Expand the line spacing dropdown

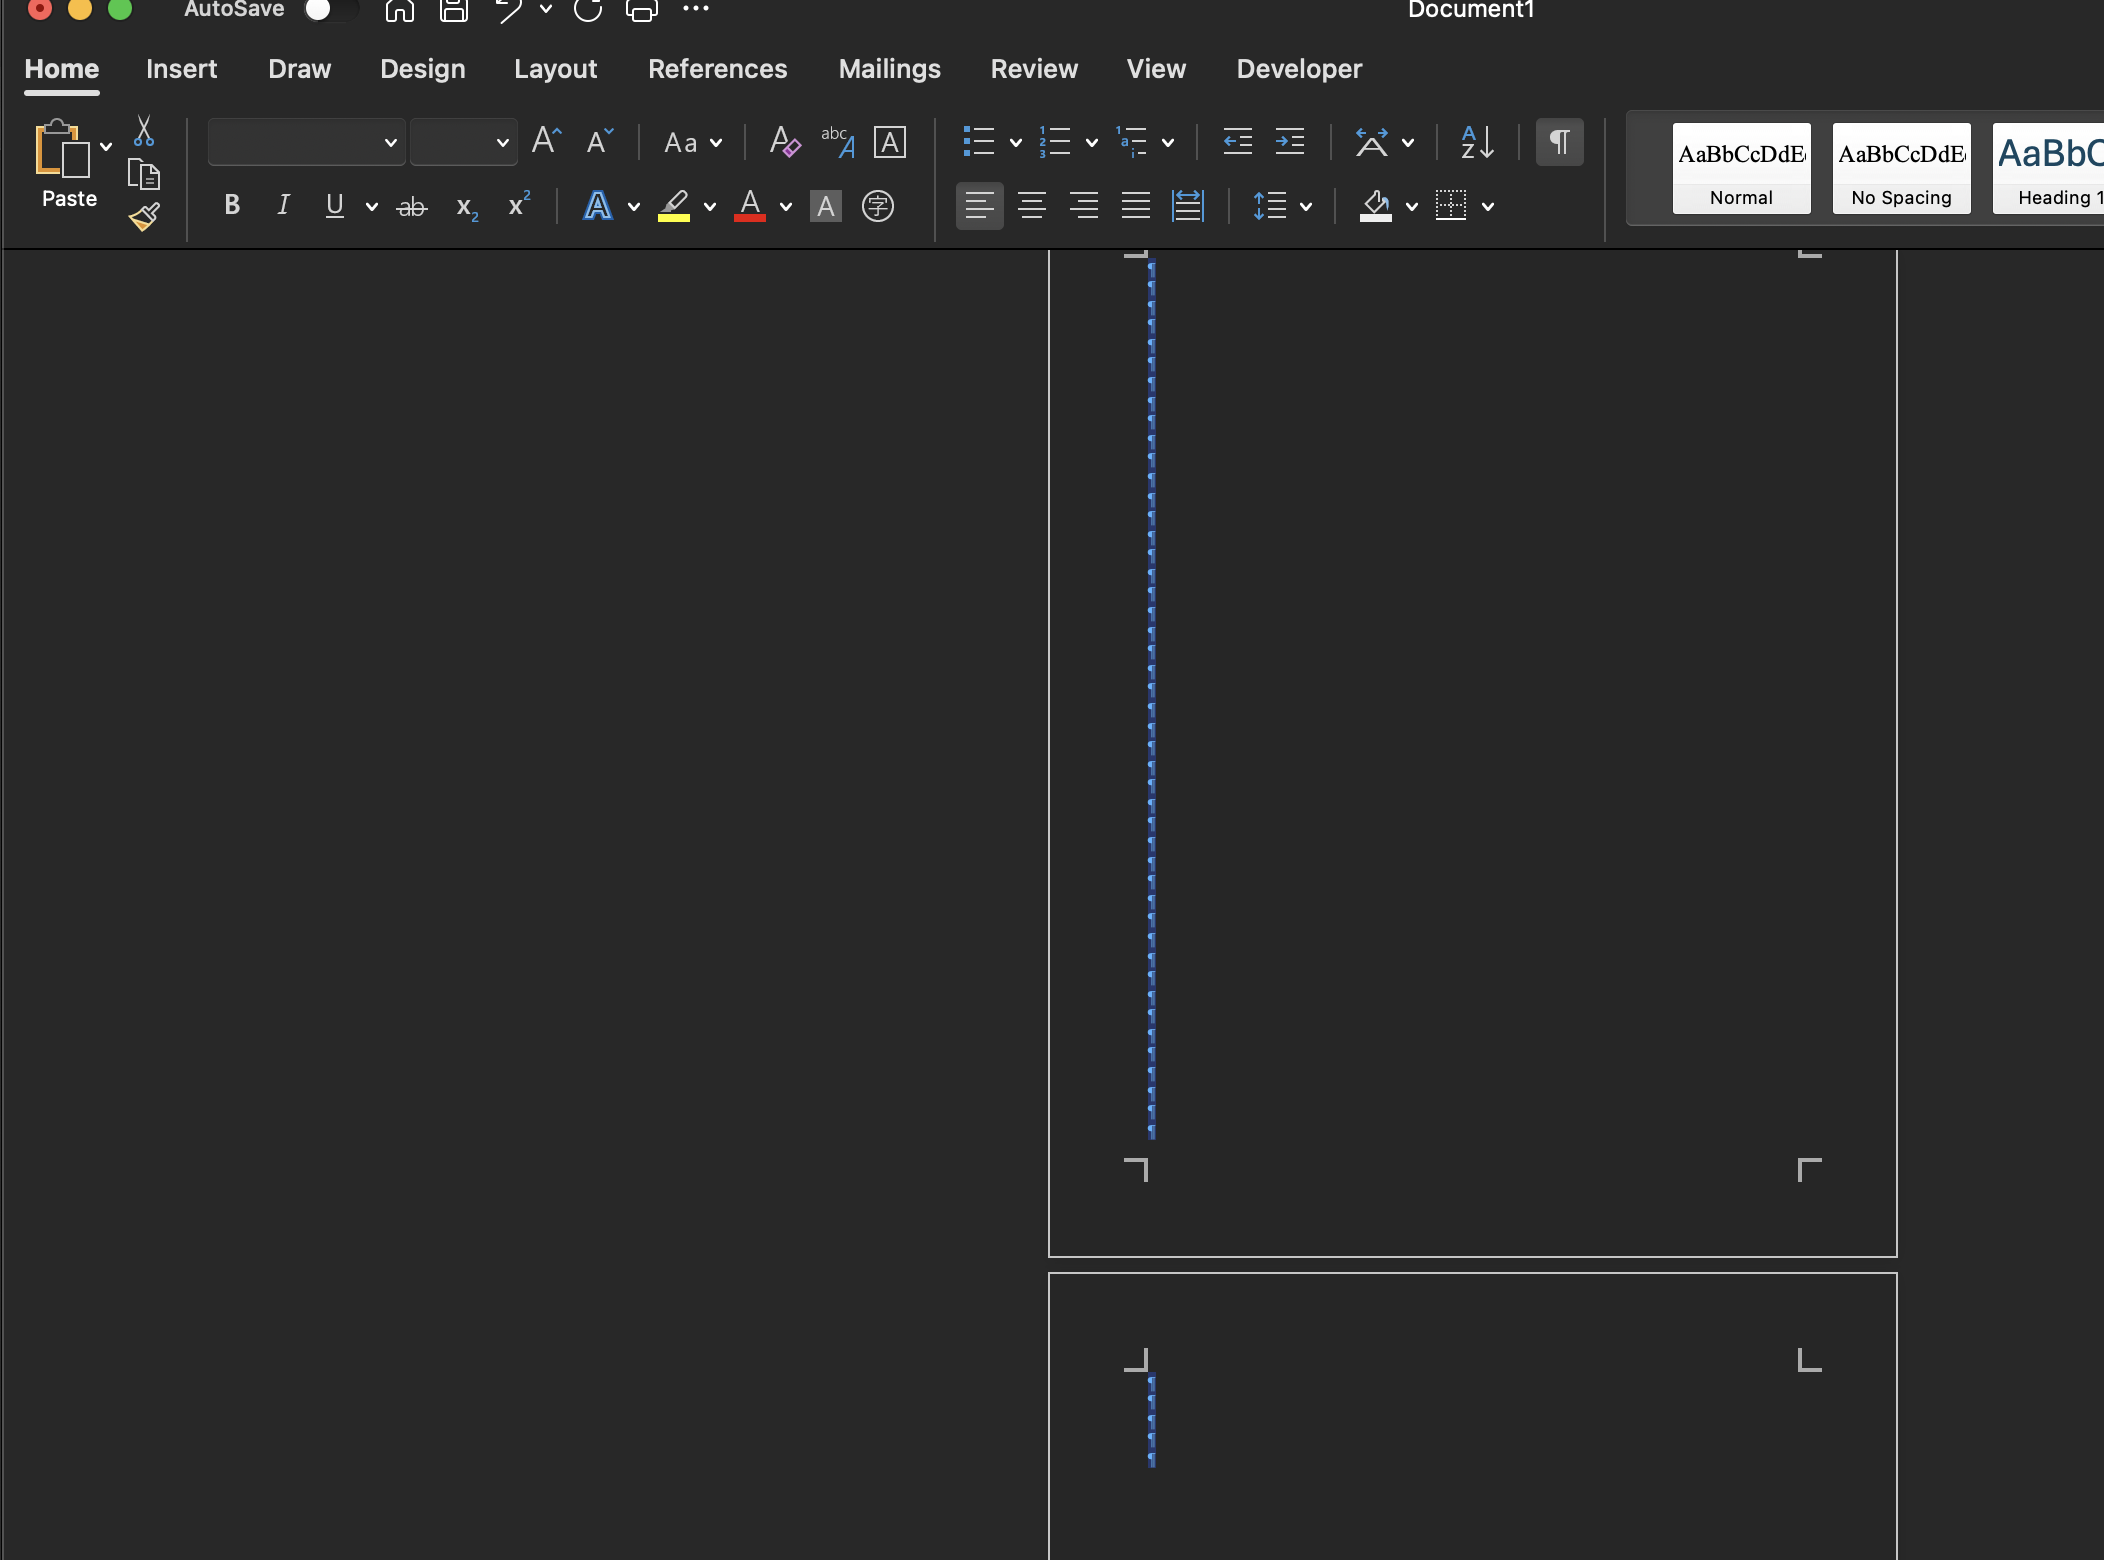1306,207
